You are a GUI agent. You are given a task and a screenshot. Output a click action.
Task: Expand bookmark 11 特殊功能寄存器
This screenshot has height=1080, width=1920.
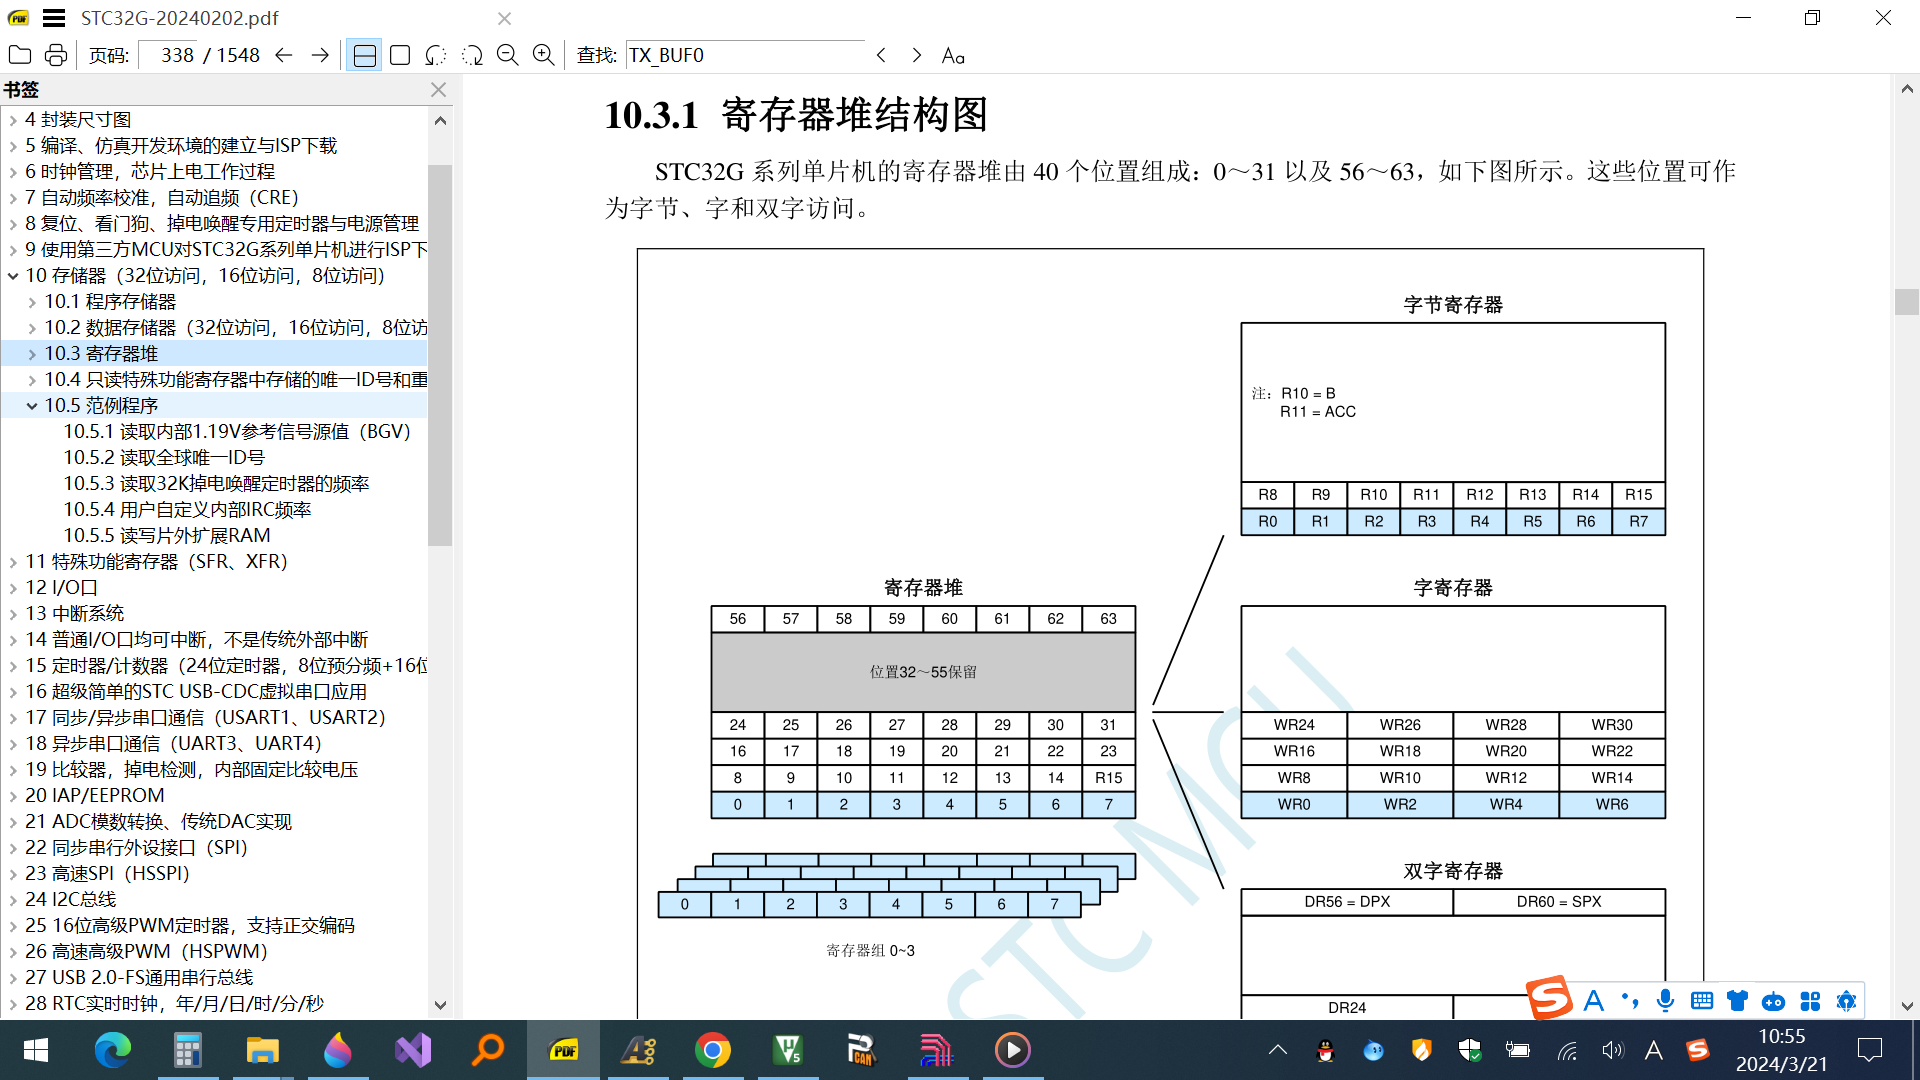click(x=13, y=562)
